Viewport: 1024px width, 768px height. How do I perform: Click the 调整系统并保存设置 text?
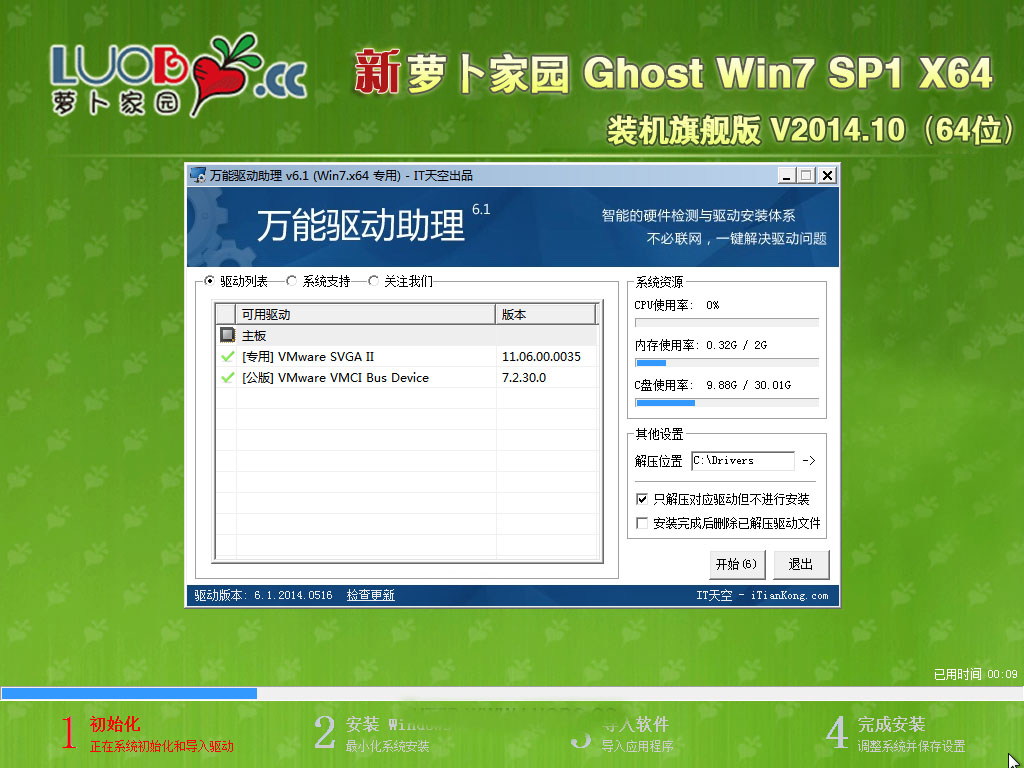click(x=911, y=746)
